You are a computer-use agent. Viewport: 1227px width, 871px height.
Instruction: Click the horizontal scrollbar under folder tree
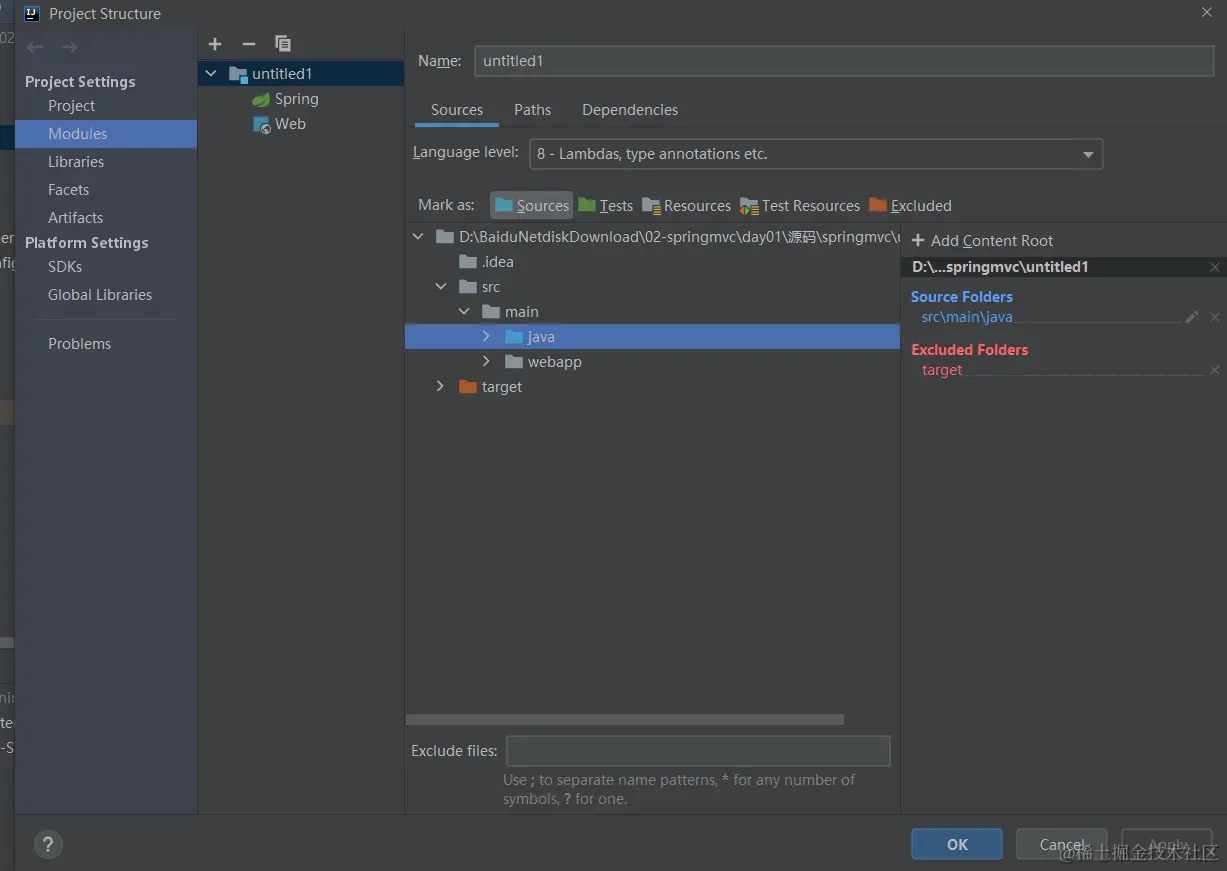625,719
